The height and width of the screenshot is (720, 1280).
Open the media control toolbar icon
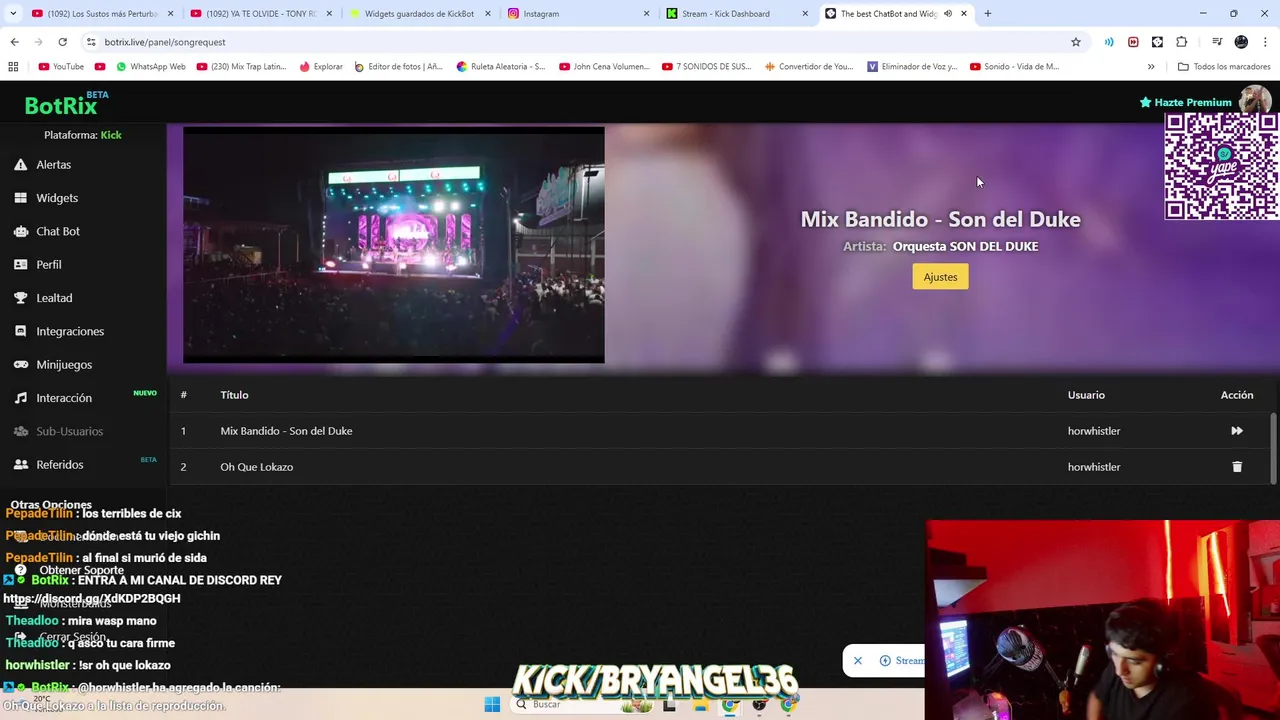1217,42
